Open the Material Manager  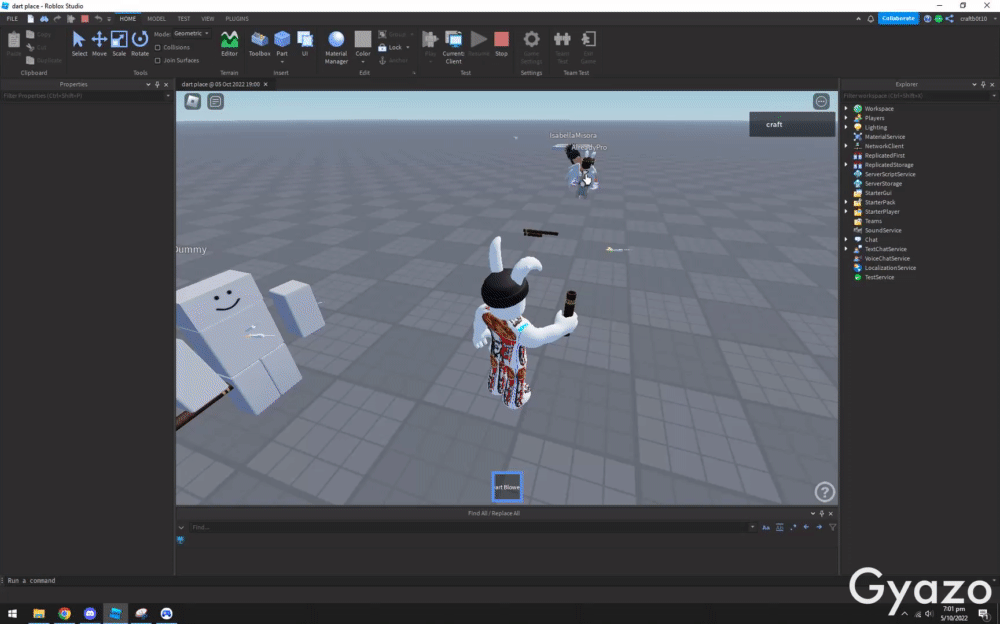pos(336,47)
